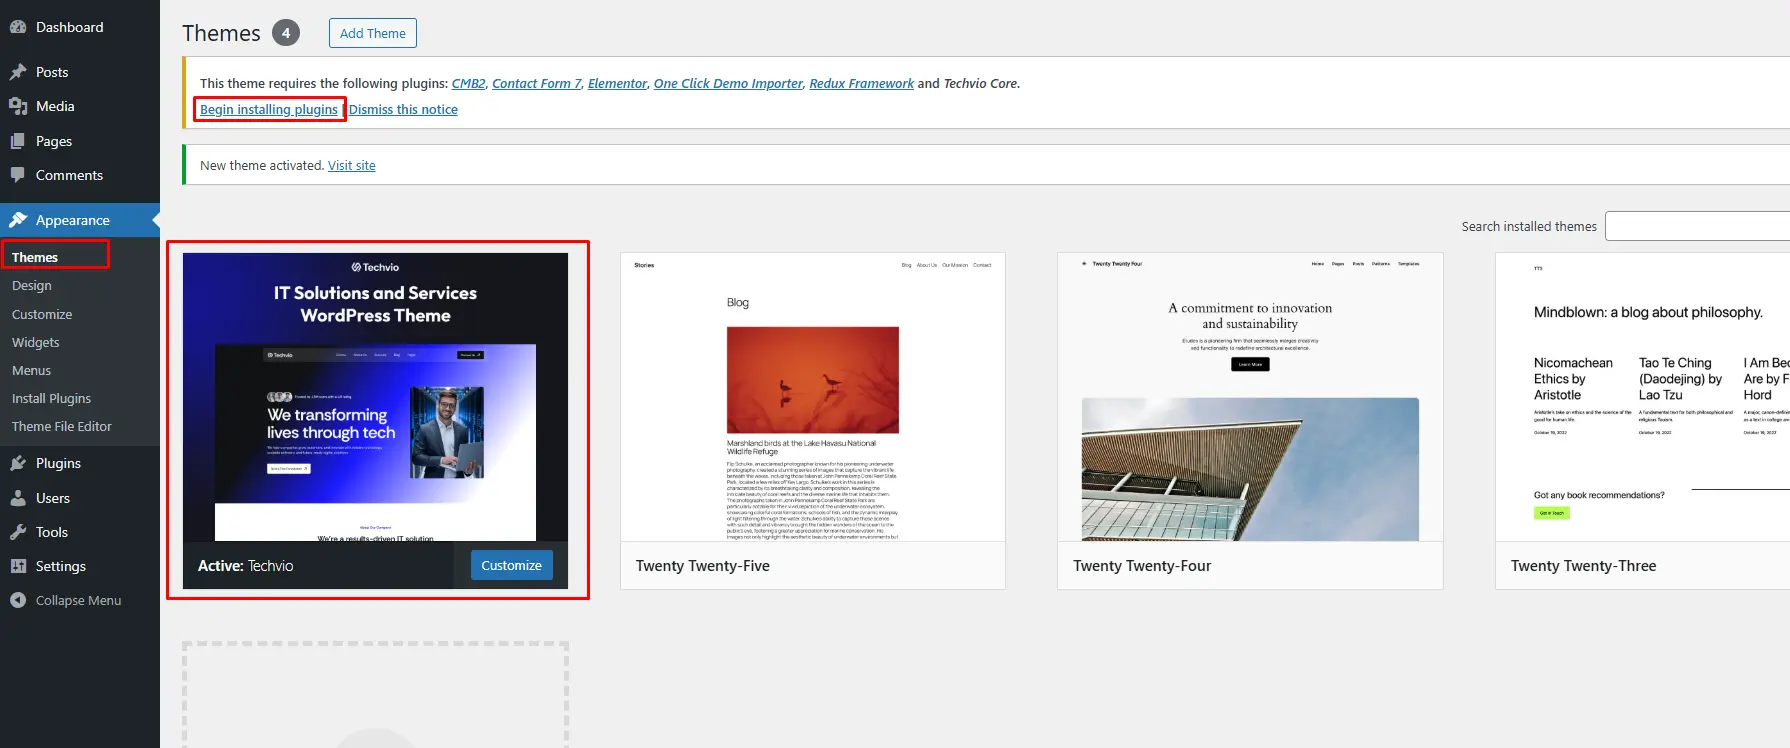Open the Pages menu item
1790x748 pixels.
(80, 141)
